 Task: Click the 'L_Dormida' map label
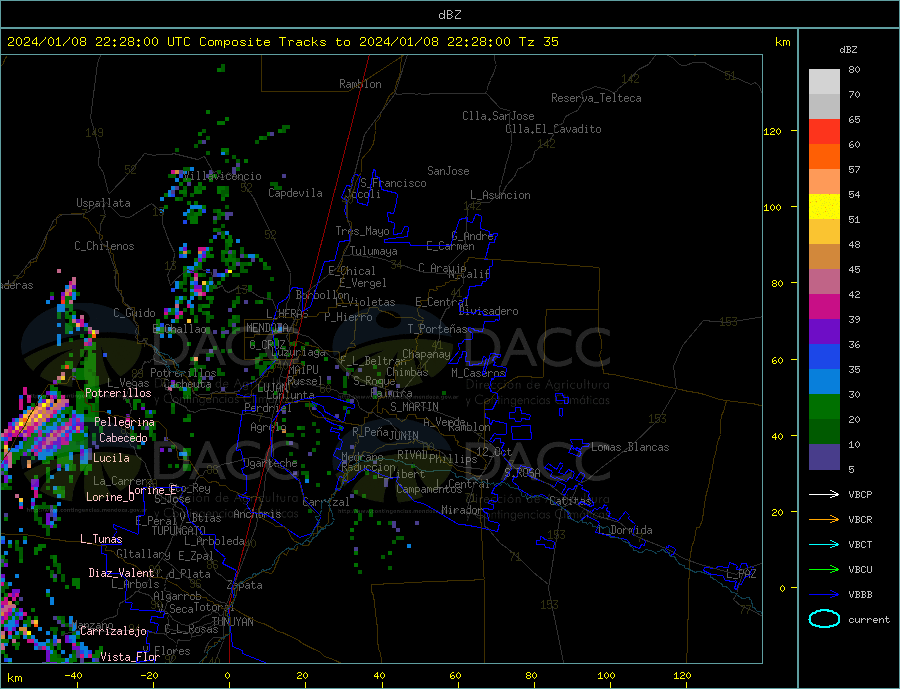tap(624, 530)
